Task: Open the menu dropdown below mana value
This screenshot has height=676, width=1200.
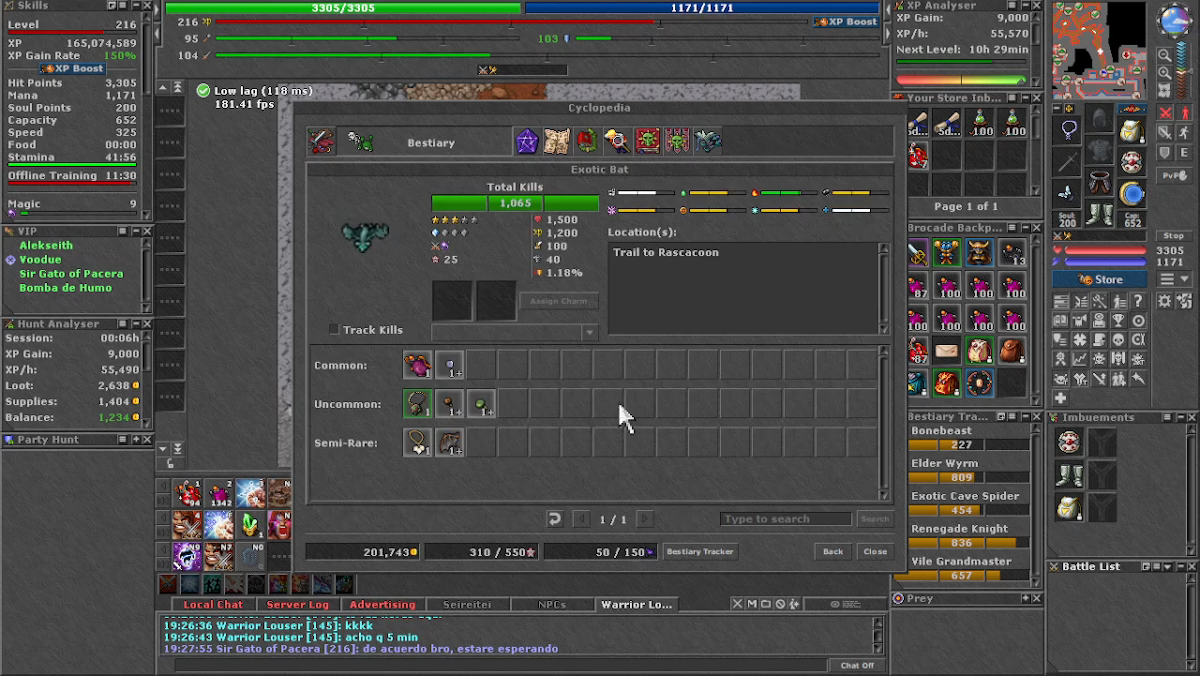Action: [1173, 279]
